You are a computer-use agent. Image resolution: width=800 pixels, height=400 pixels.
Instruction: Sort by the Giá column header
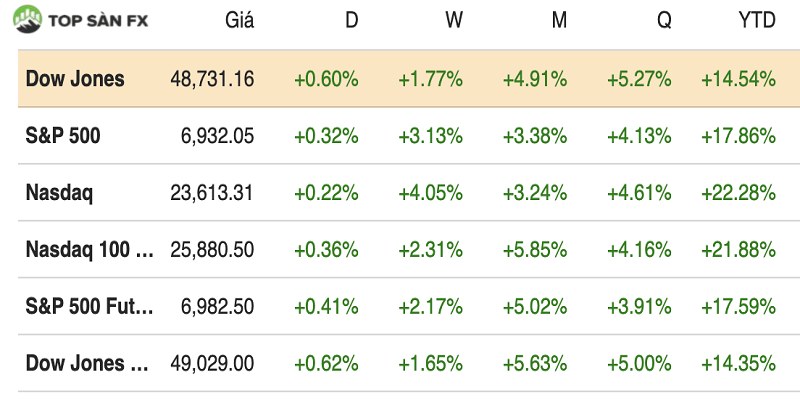pos(239,21)
